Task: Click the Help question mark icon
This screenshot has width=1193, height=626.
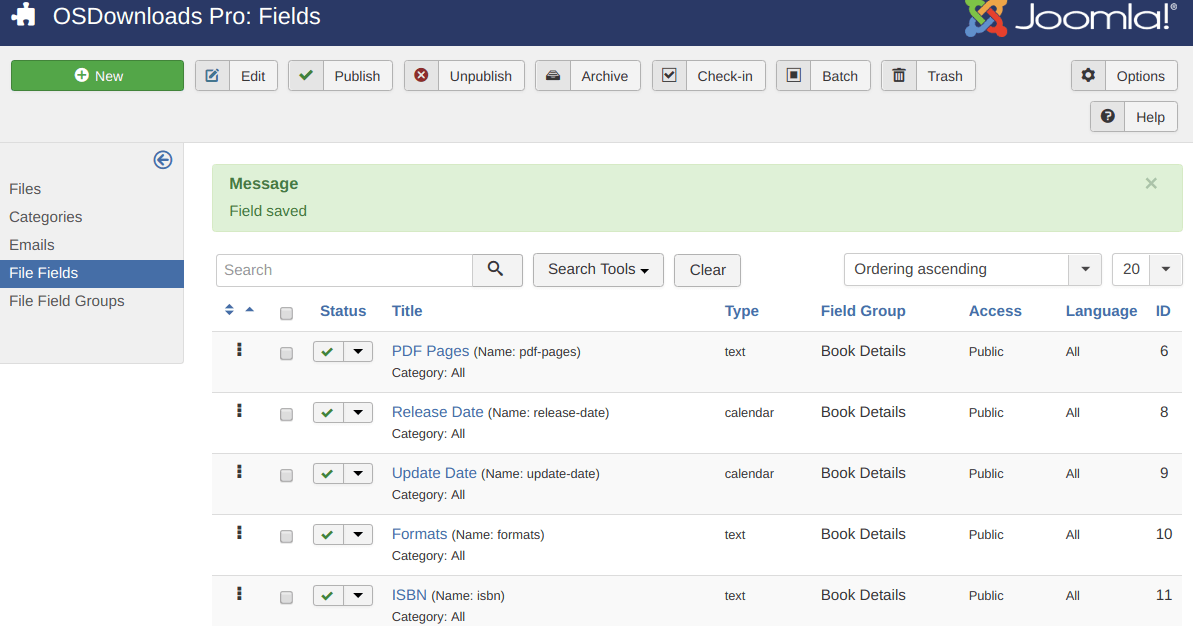Action: [1108, 116]
